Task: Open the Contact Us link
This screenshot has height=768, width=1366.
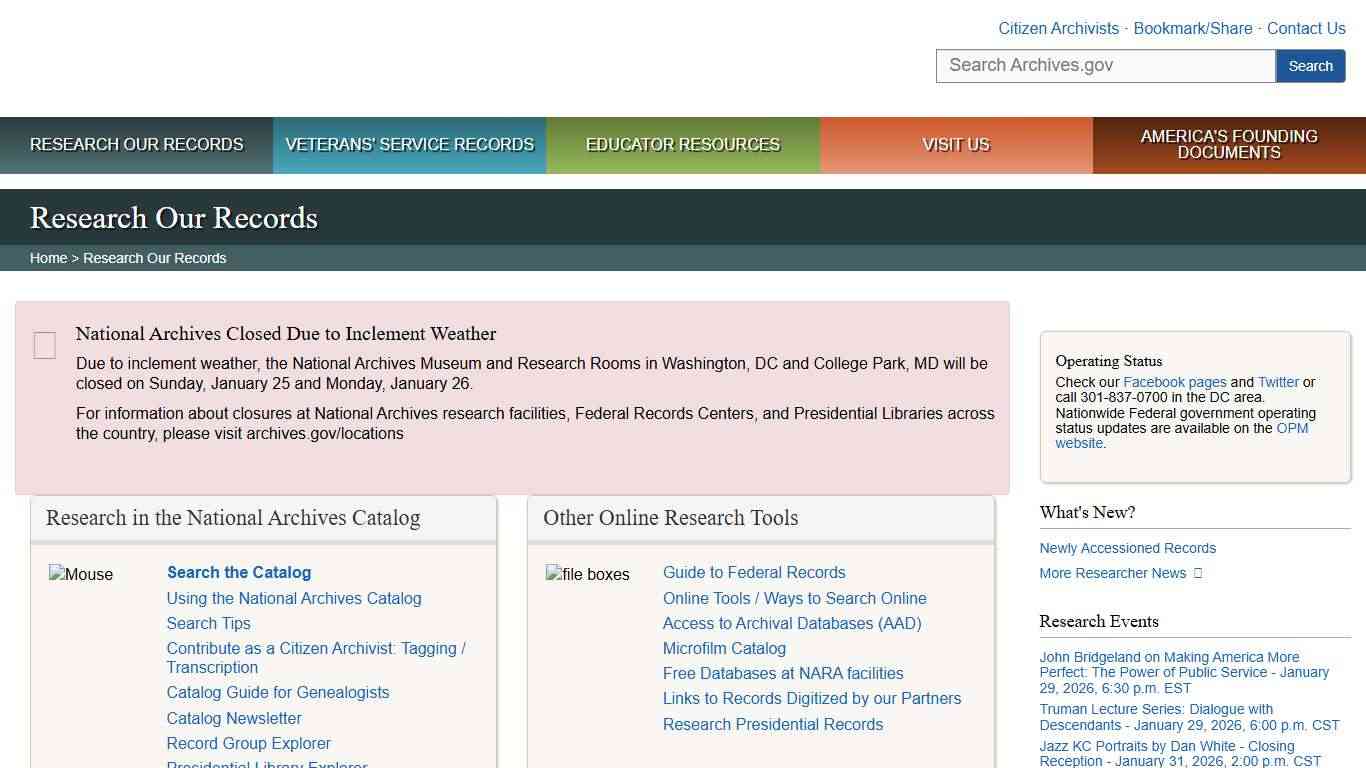Action: tap(1306, 28)
